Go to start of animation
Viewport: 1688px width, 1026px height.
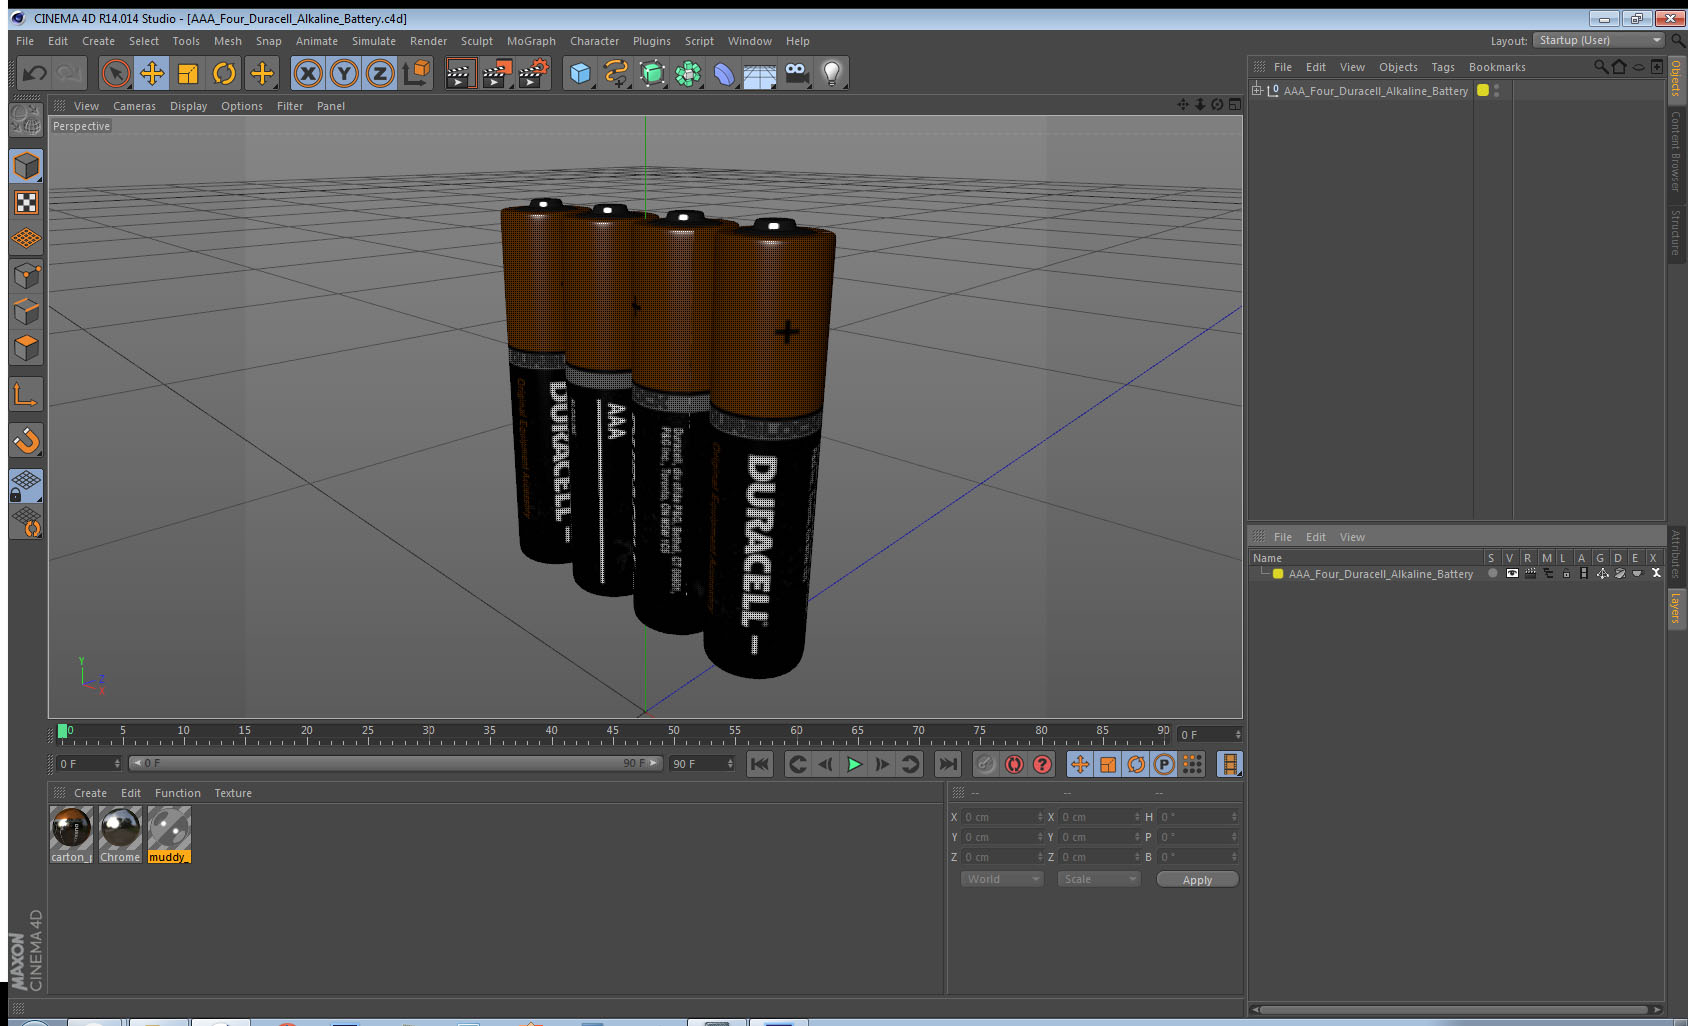click(760, 764)
